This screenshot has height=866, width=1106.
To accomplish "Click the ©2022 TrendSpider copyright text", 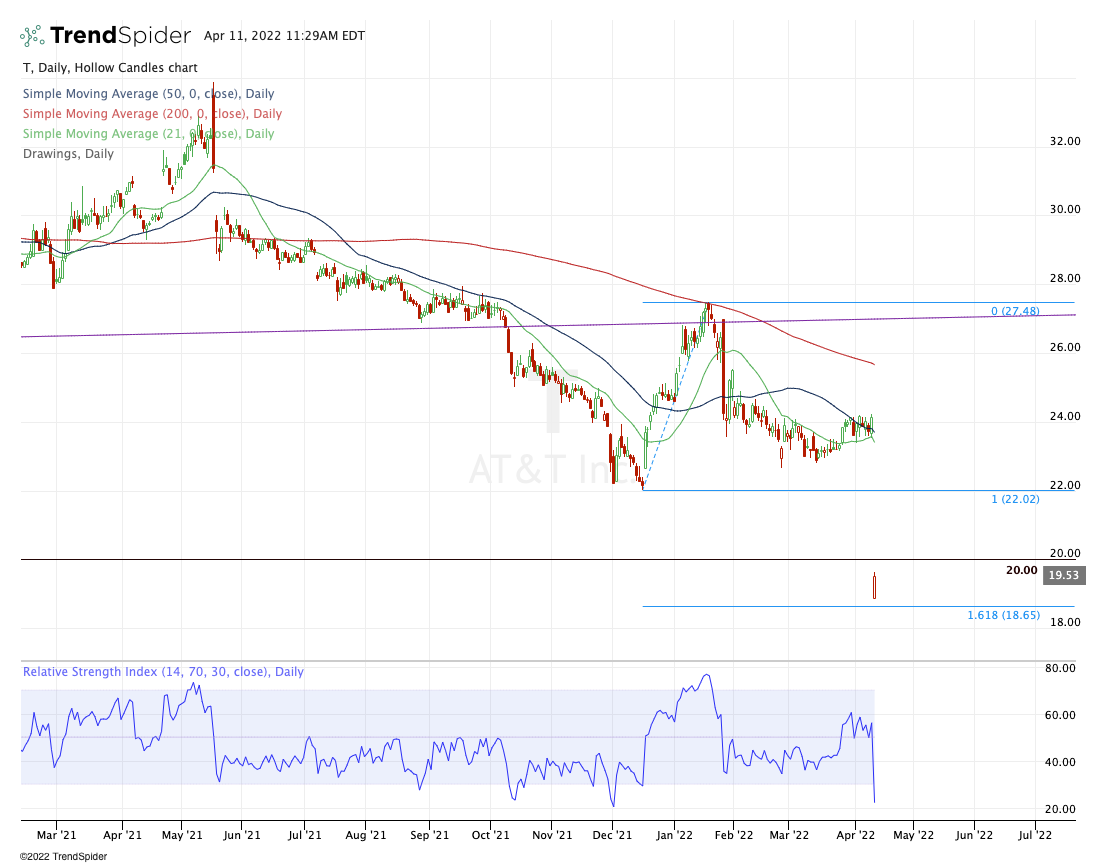I will 63,857.
